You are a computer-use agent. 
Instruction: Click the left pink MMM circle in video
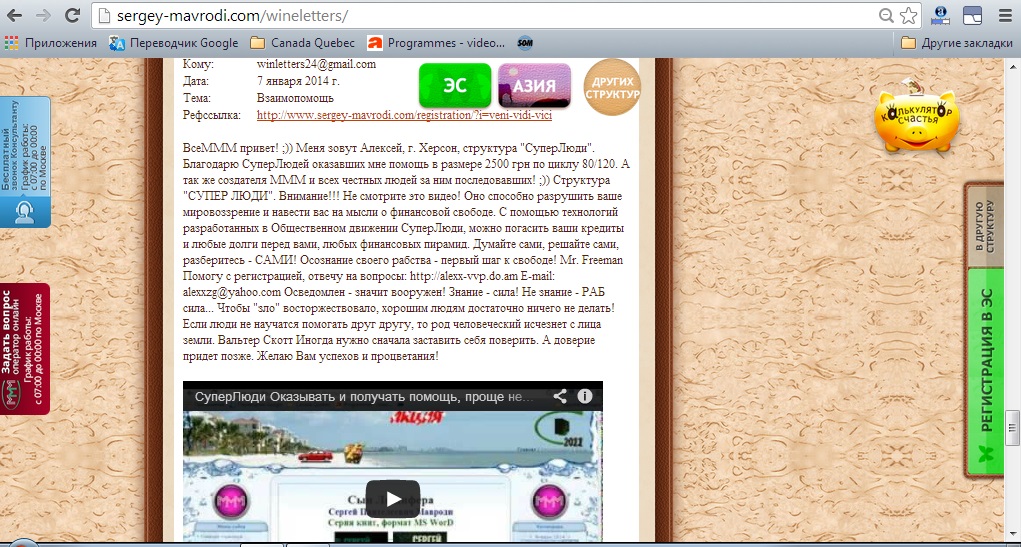231,501
